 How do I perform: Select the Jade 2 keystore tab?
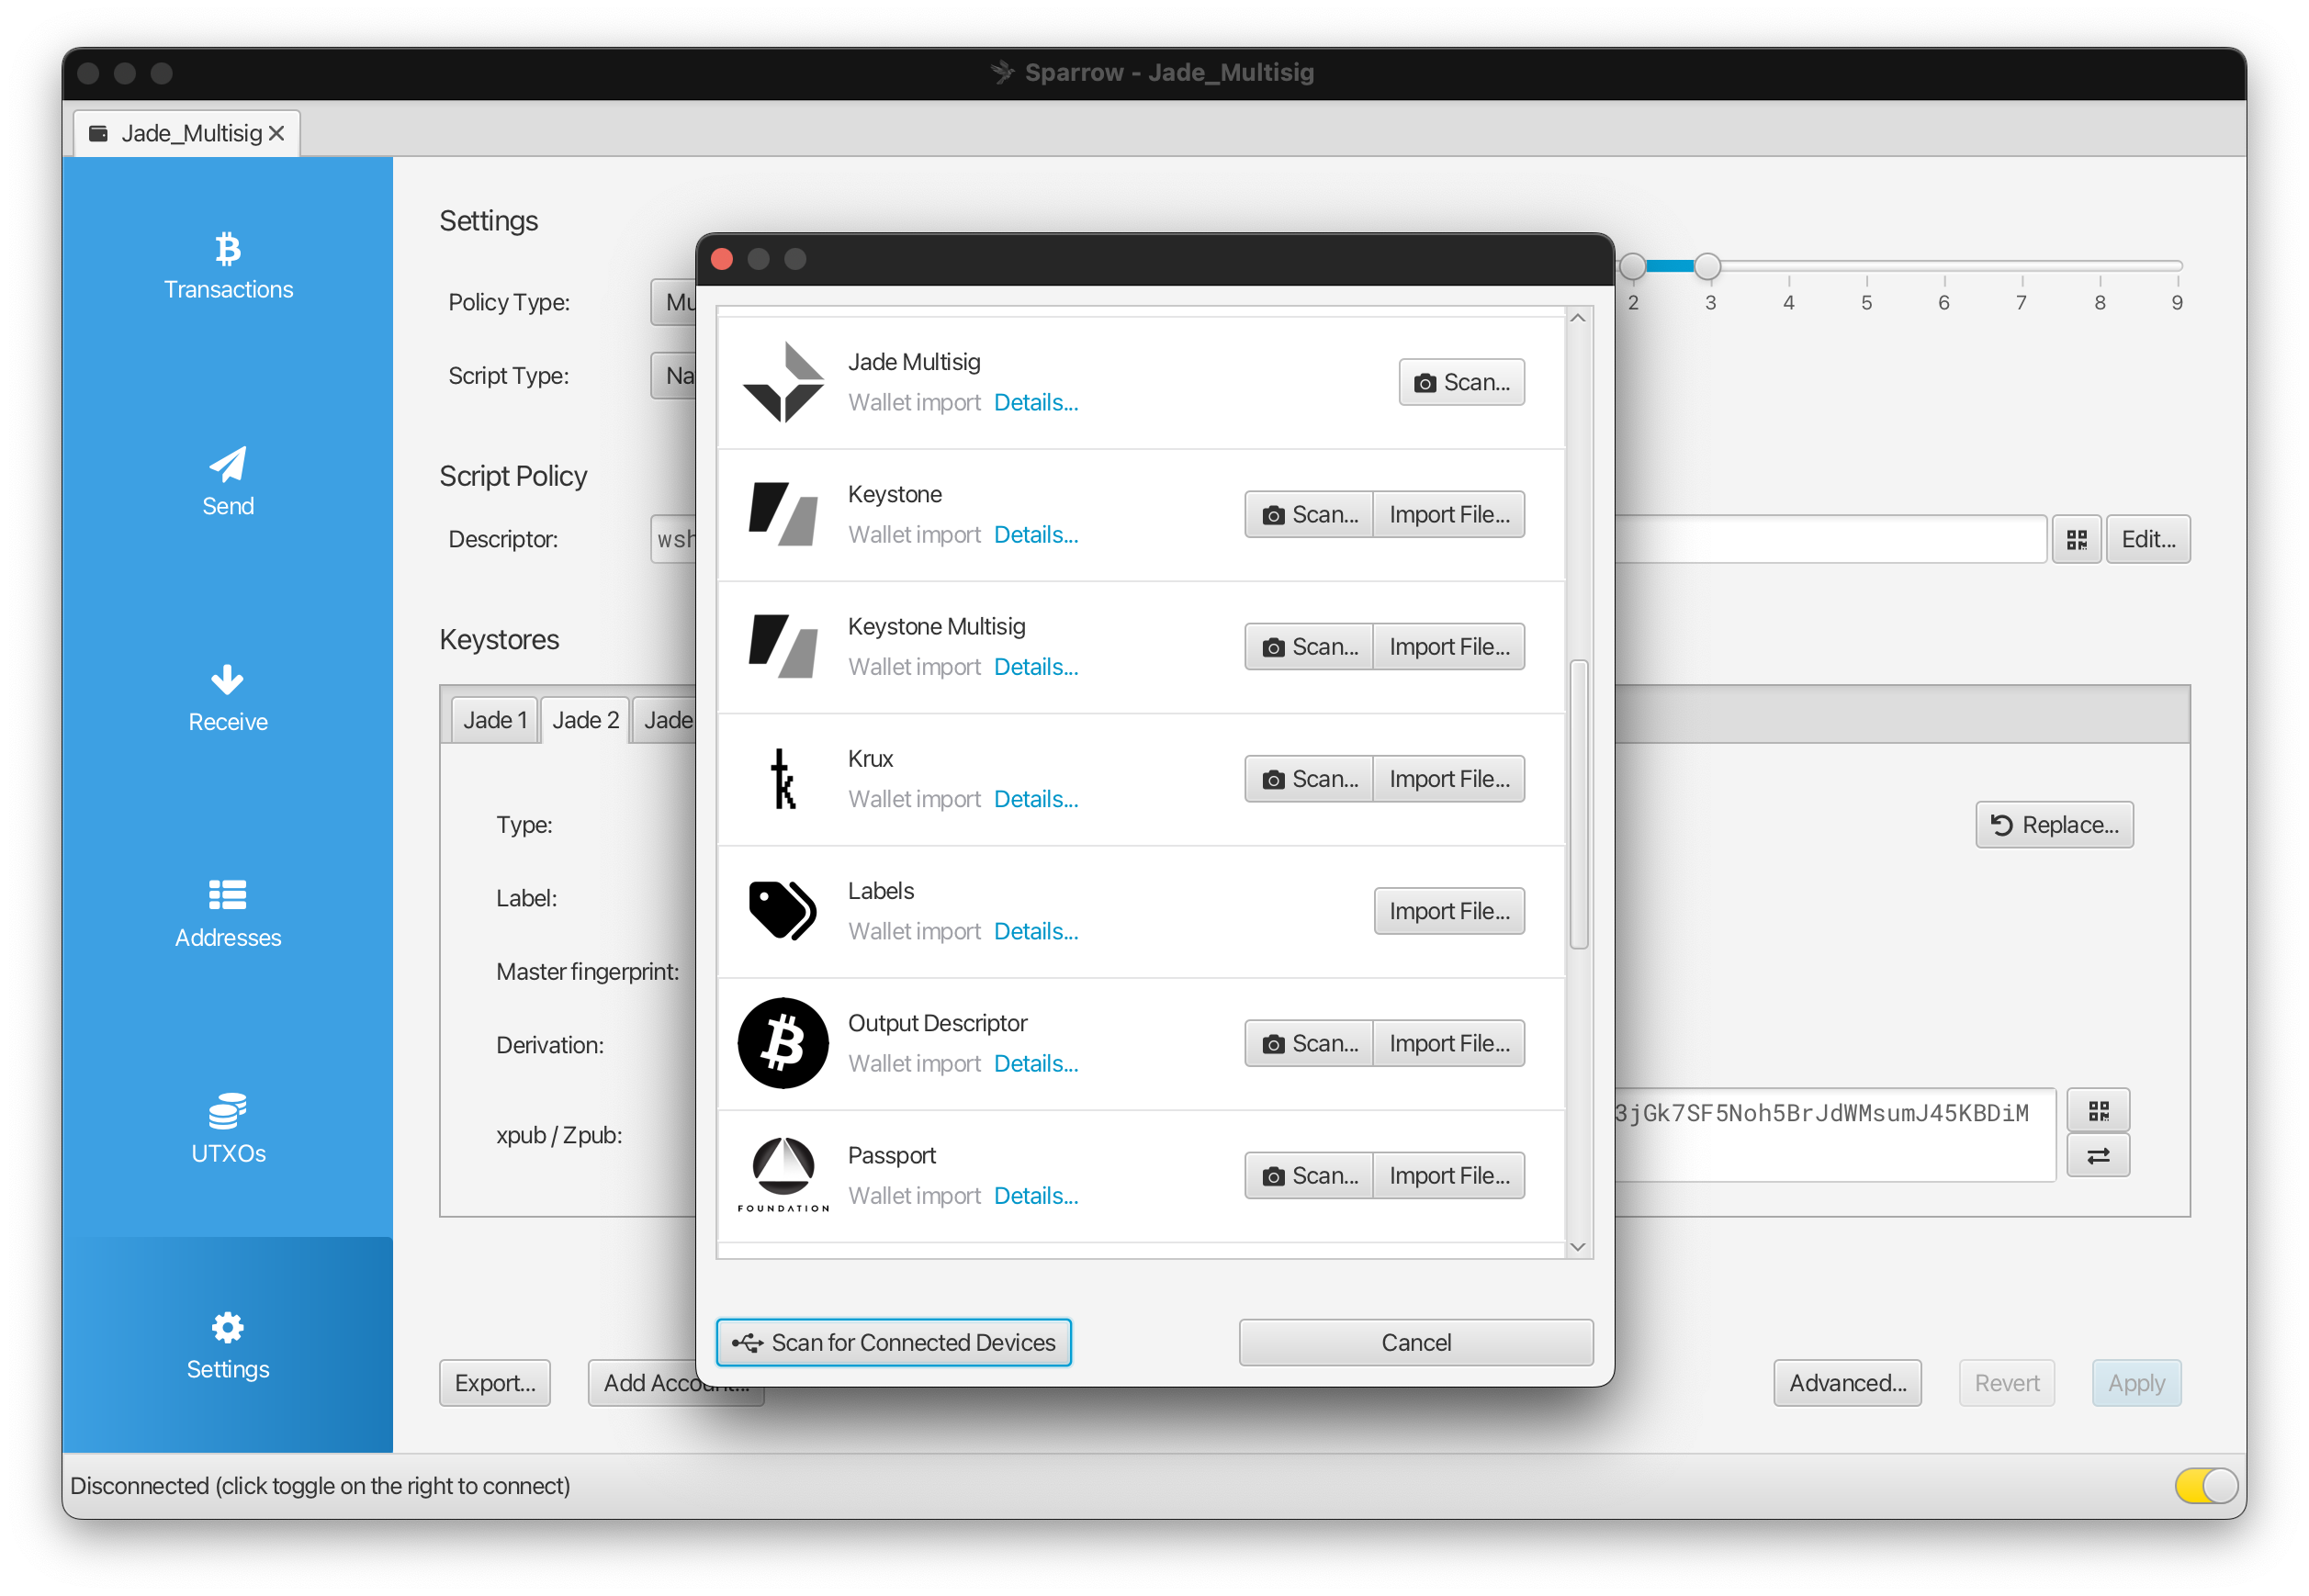click(586, 720)
